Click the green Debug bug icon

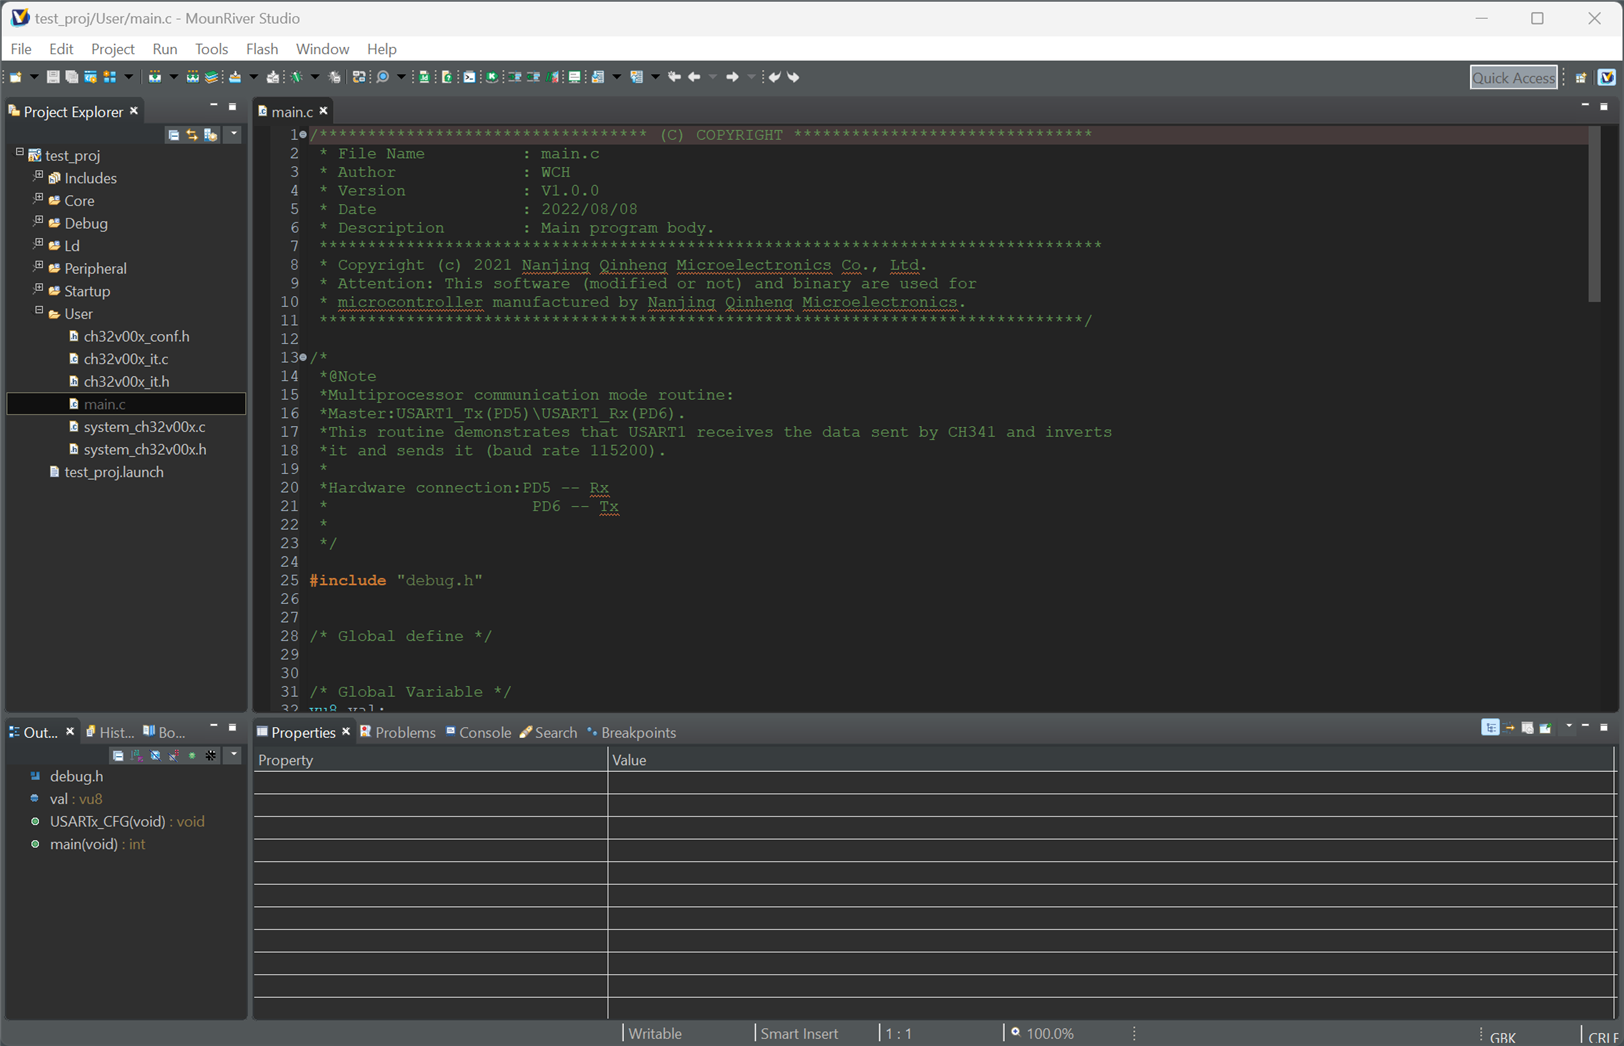(x=297, y=77)
